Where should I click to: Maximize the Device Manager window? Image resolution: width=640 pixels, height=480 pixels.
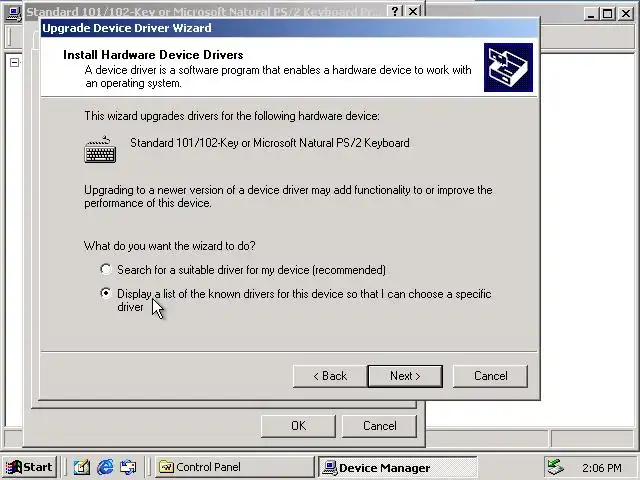pos(607,14)
